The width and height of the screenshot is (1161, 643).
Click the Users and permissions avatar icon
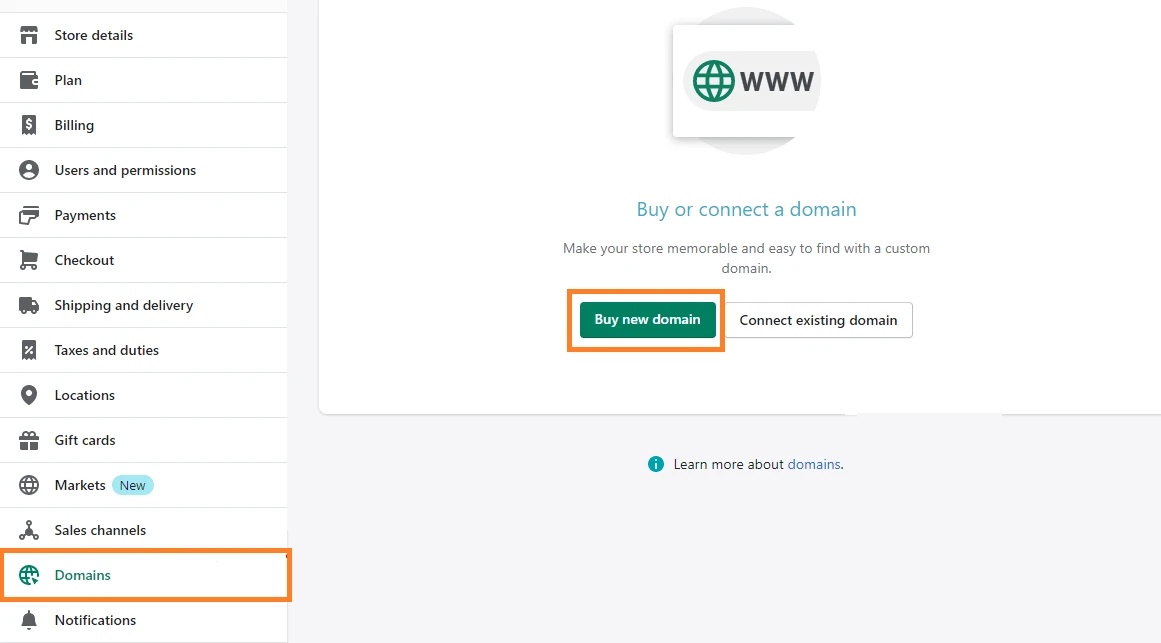29,170
